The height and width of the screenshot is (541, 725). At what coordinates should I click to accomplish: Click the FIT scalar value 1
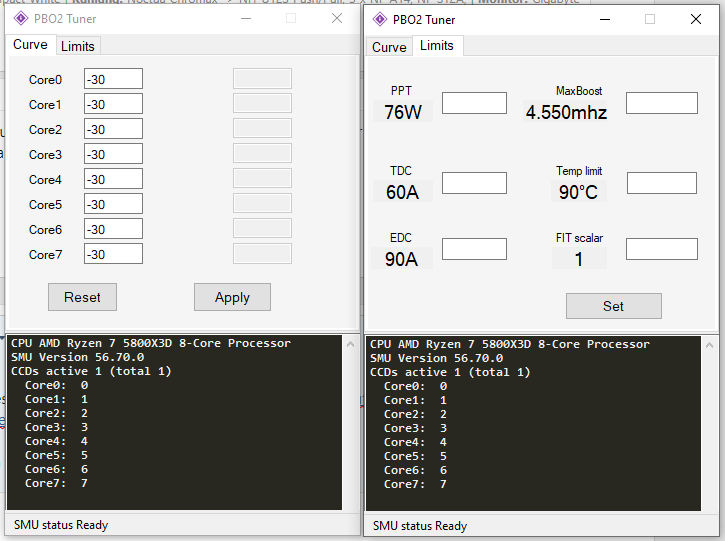[x=578, y=259]
